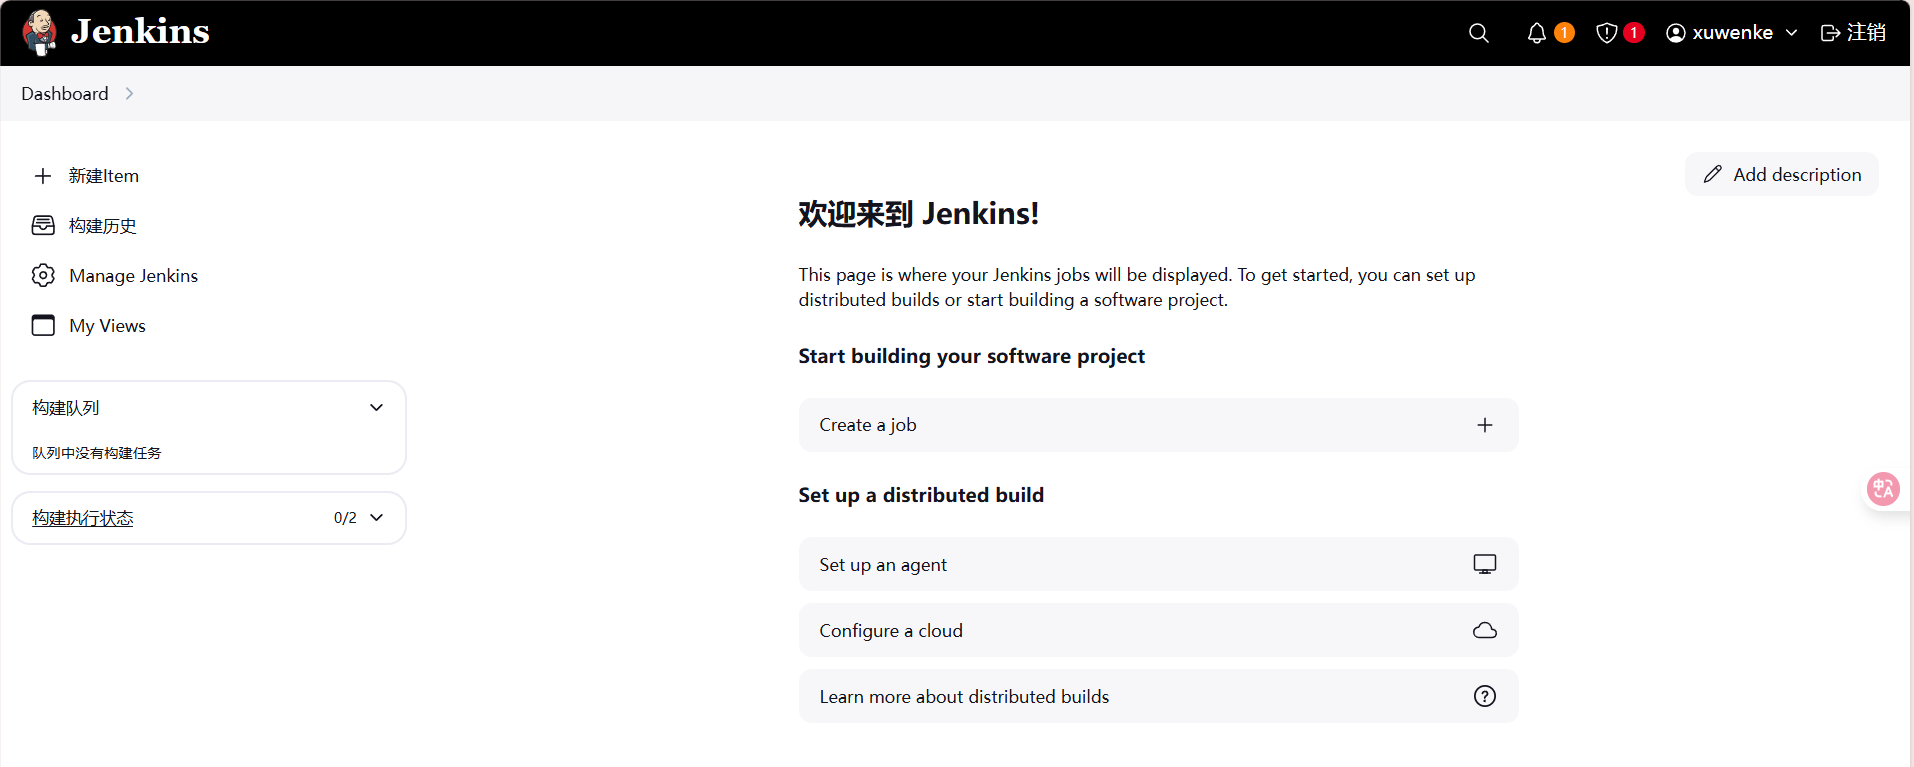Screen dimensions: 1914x767
Task: Go to the Dashboard breadcrumb
Action: tap(65, 93)
